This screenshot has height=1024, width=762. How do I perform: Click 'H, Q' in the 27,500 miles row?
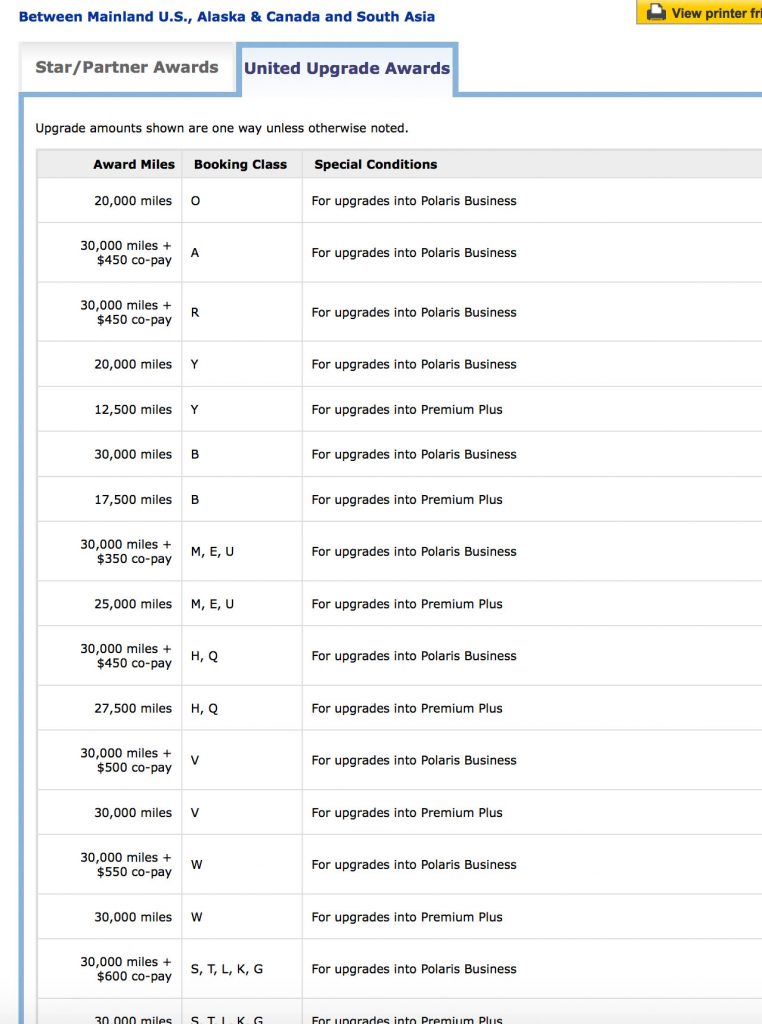(x=204, y=709)
